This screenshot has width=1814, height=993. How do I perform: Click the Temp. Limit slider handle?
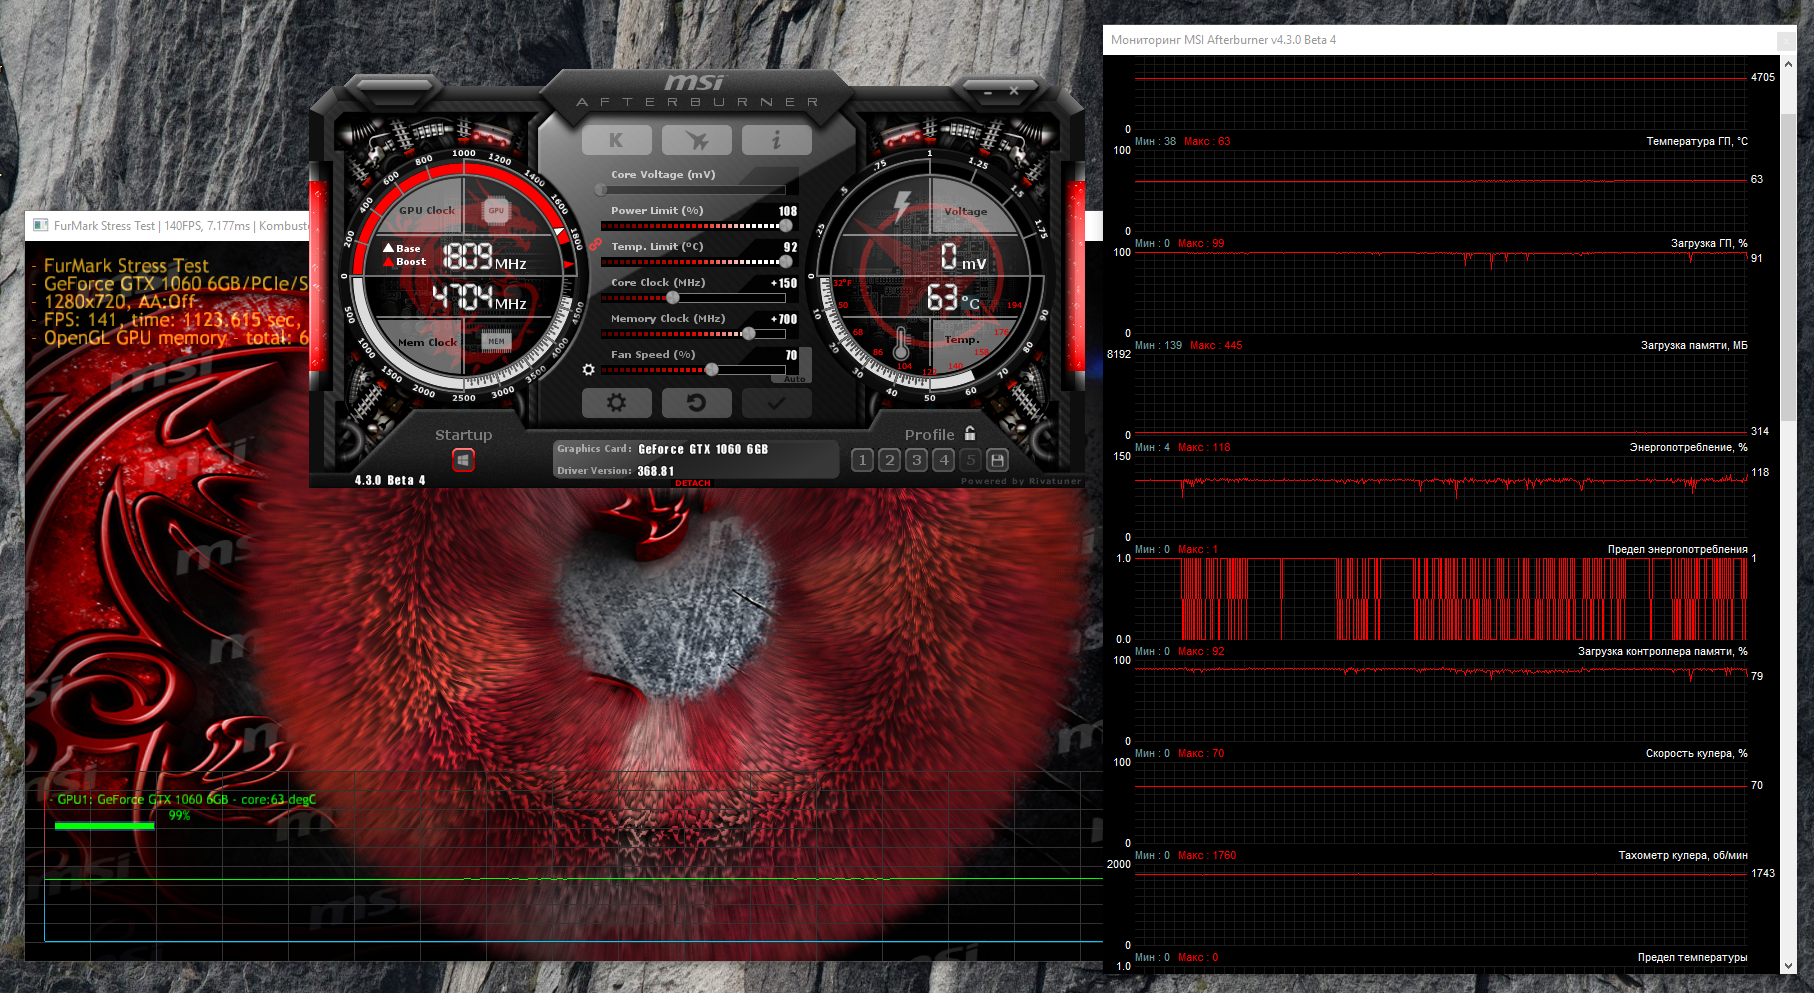point(785,262)
